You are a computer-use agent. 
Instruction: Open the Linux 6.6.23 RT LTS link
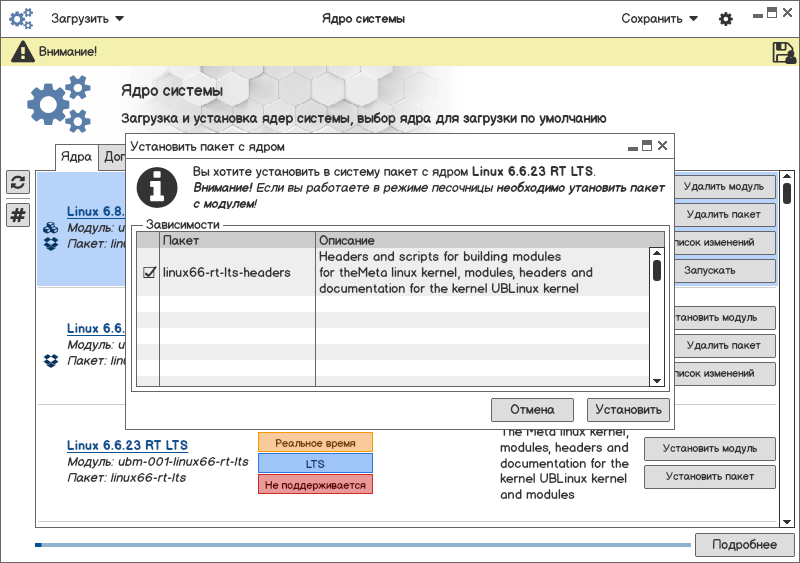(127, 445)
